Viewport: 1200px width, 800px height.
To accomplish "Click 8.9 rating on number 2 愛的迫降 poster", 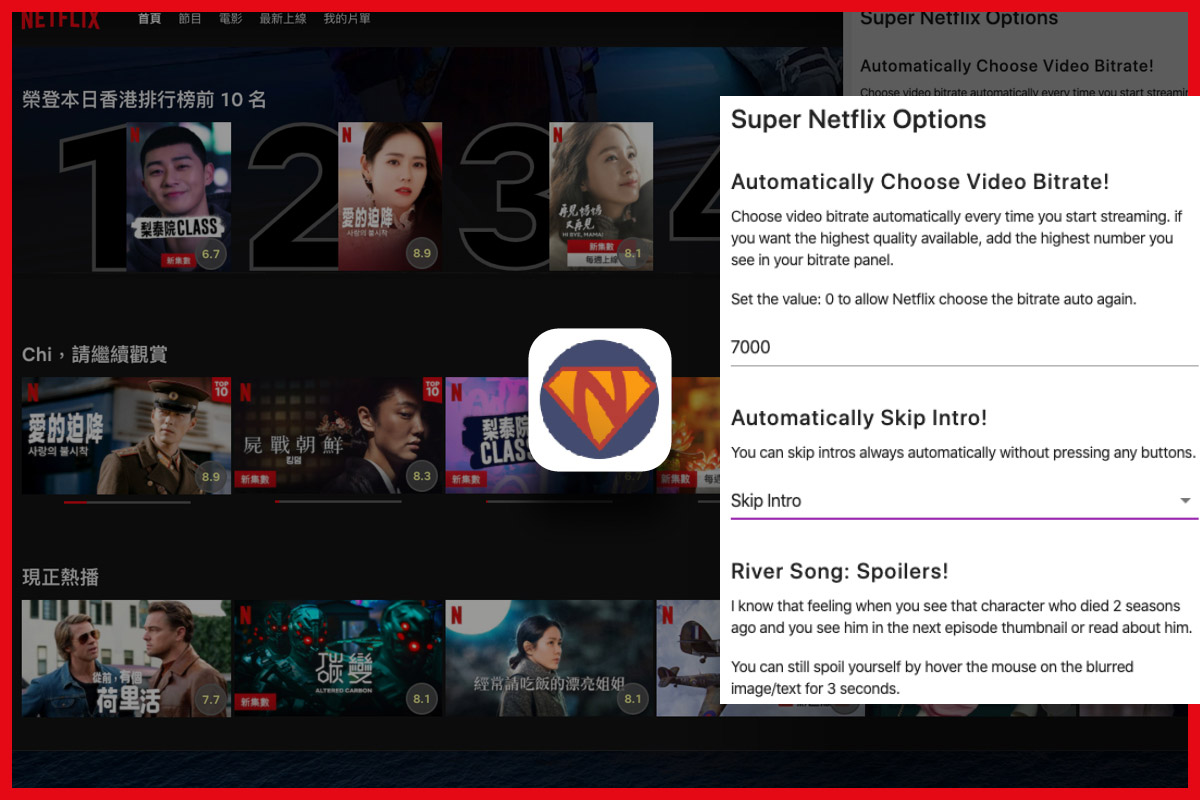I will pyautogui.click(x=422, y=254).
